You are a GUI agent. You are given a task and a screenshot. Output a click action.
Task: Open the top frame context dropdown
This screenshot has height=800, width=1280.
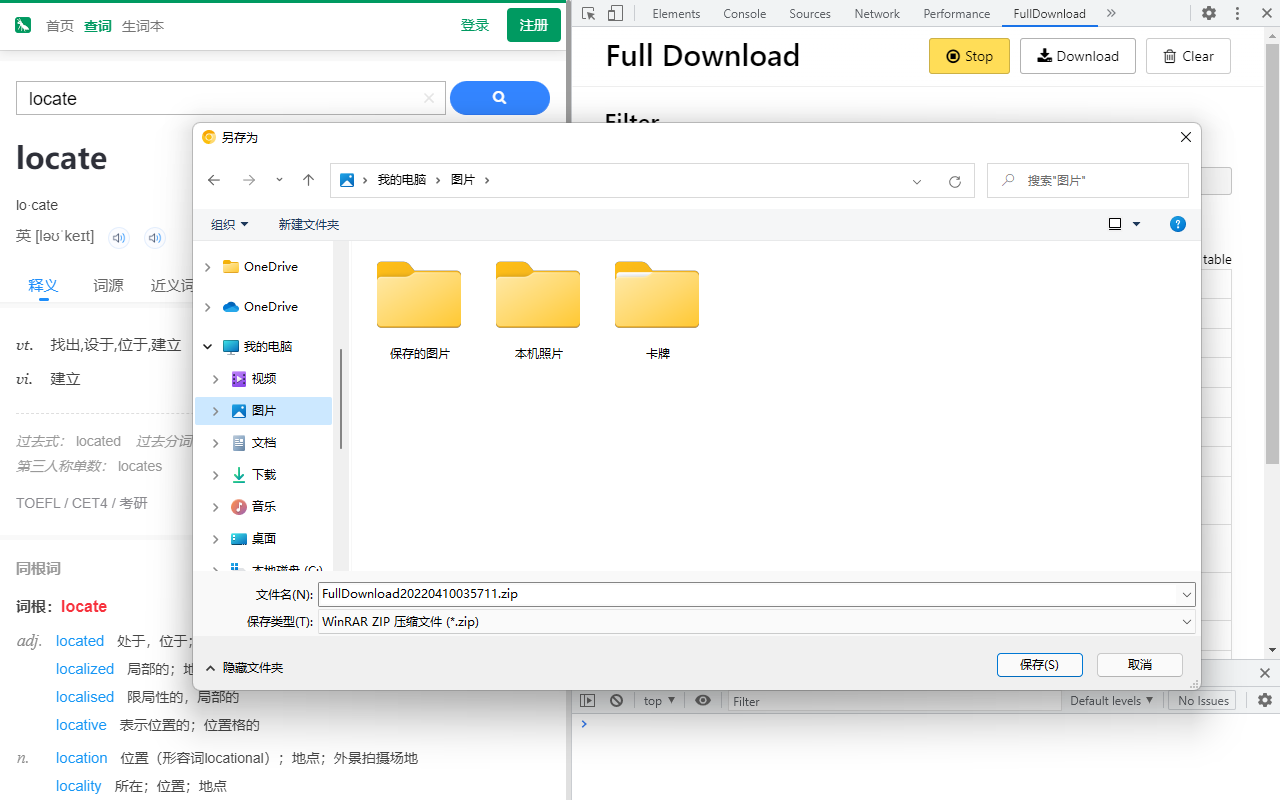(x=658, y=700)
